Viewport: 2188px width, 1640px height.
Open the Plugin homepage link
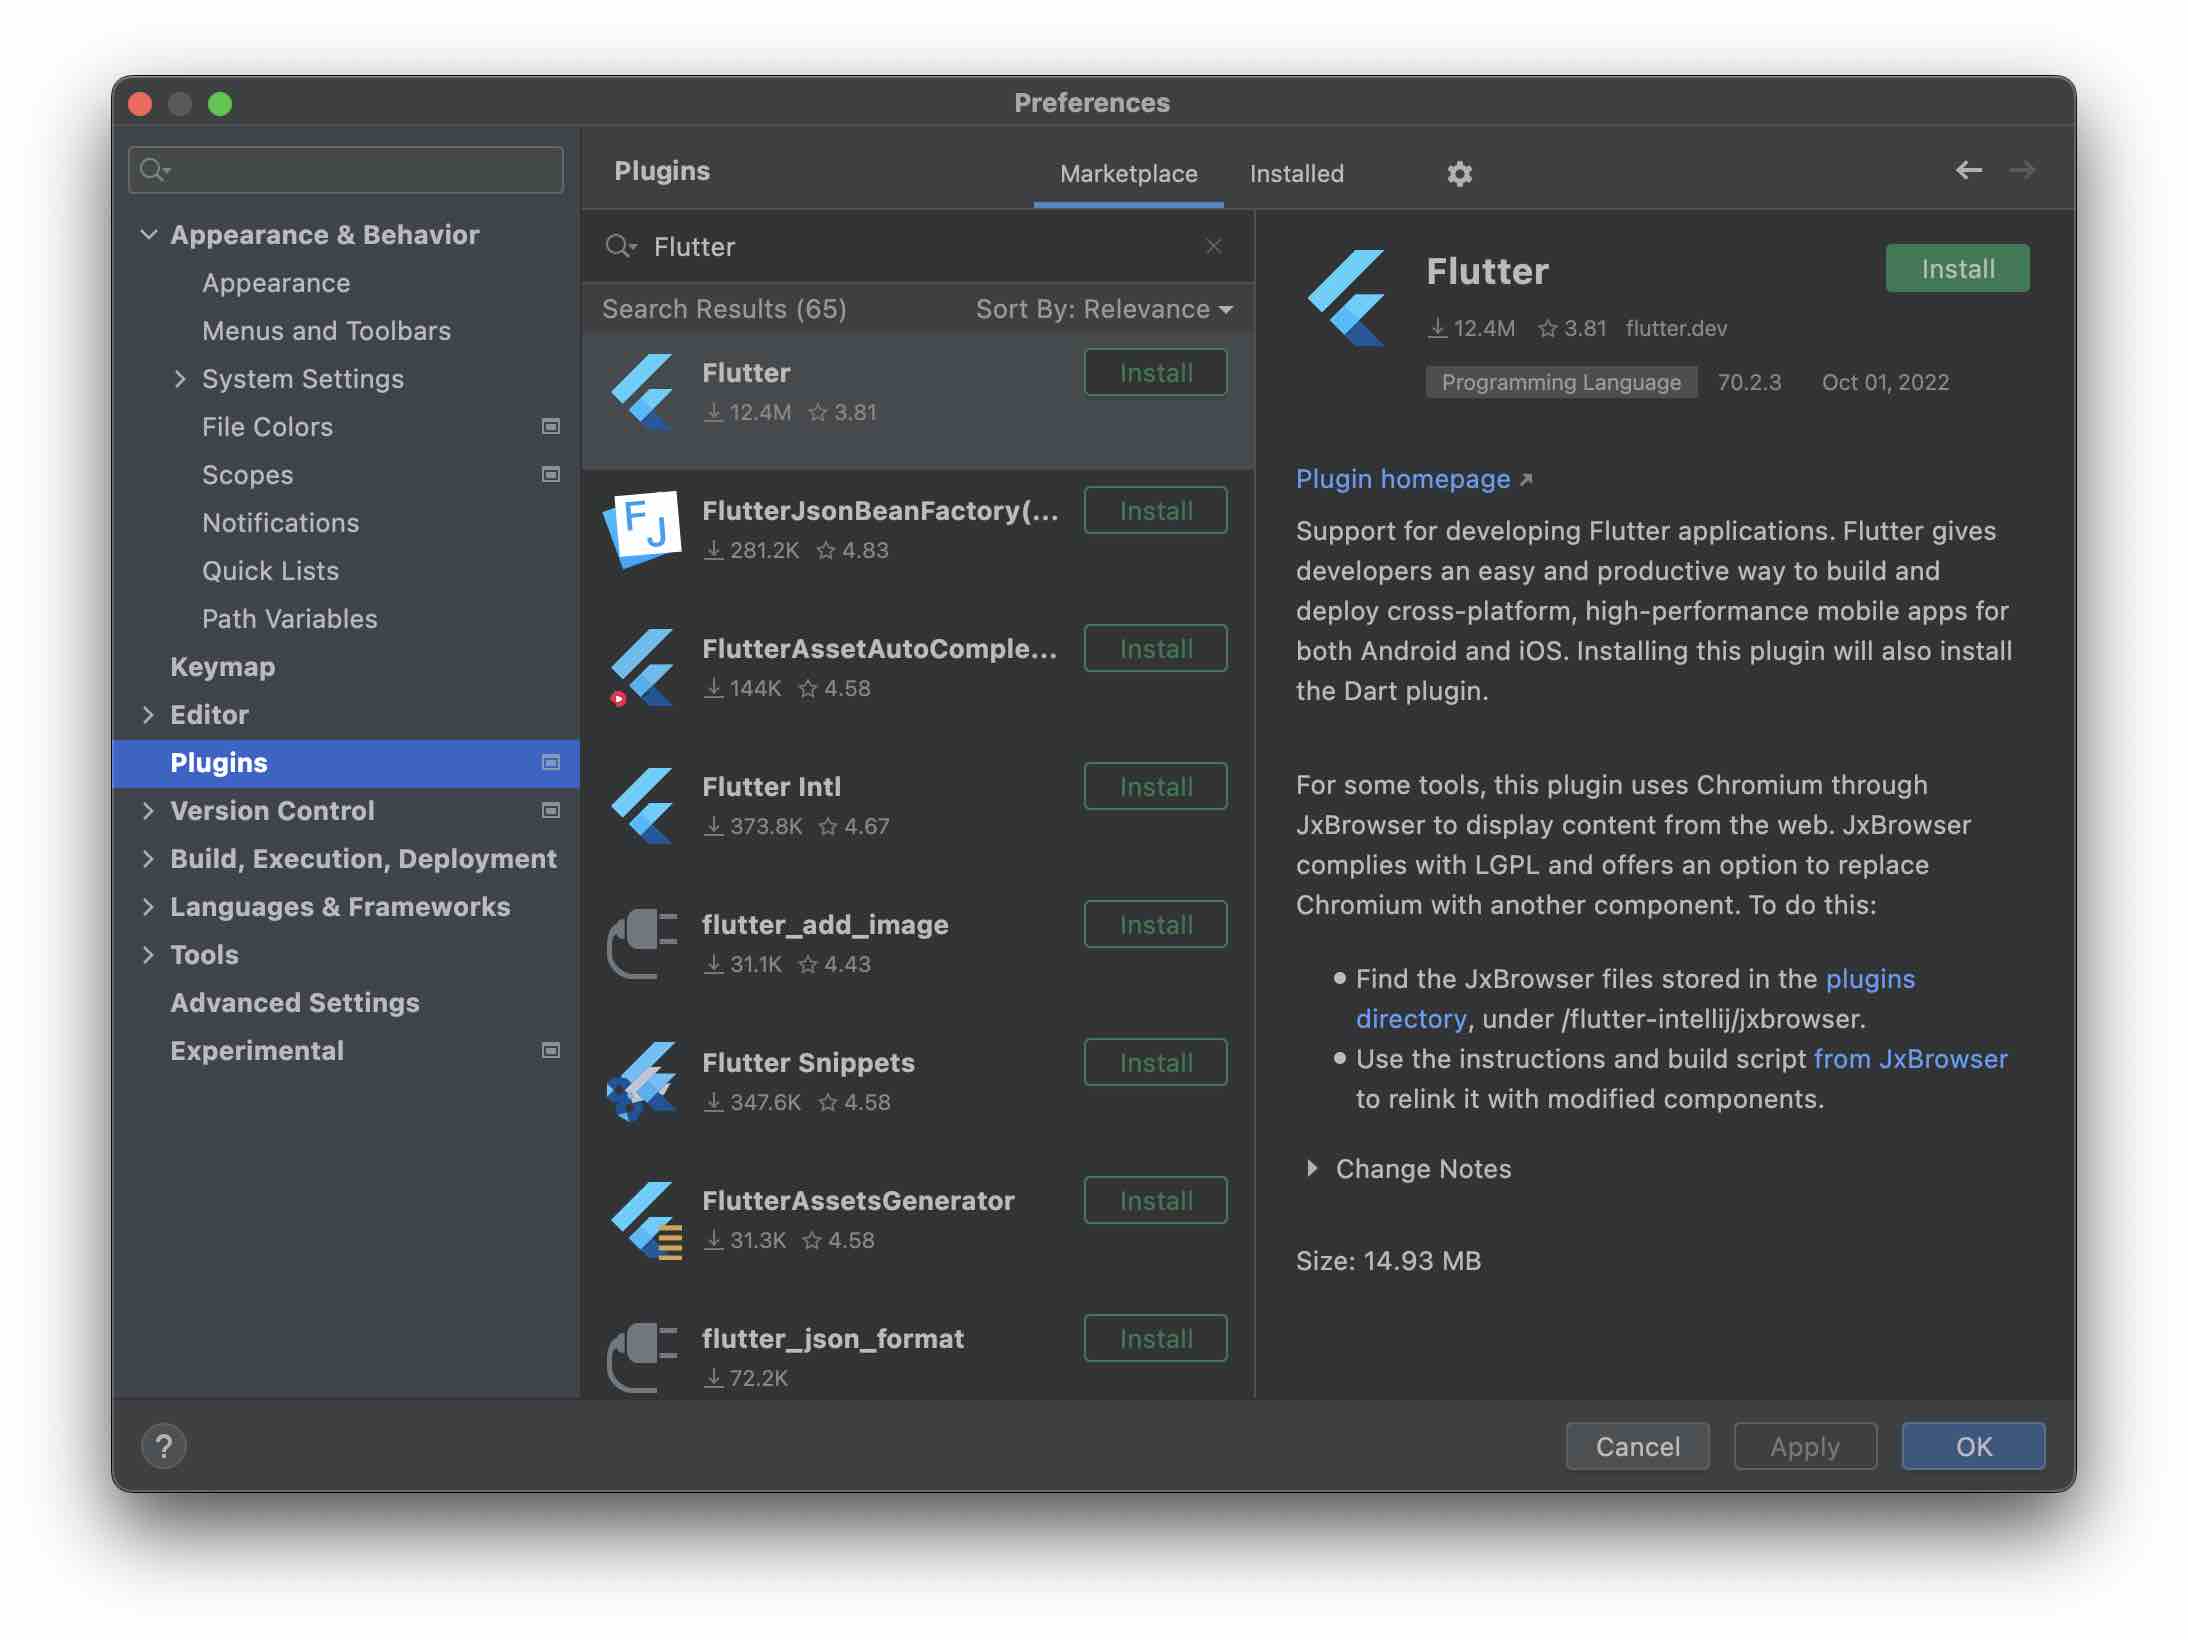1404,479
